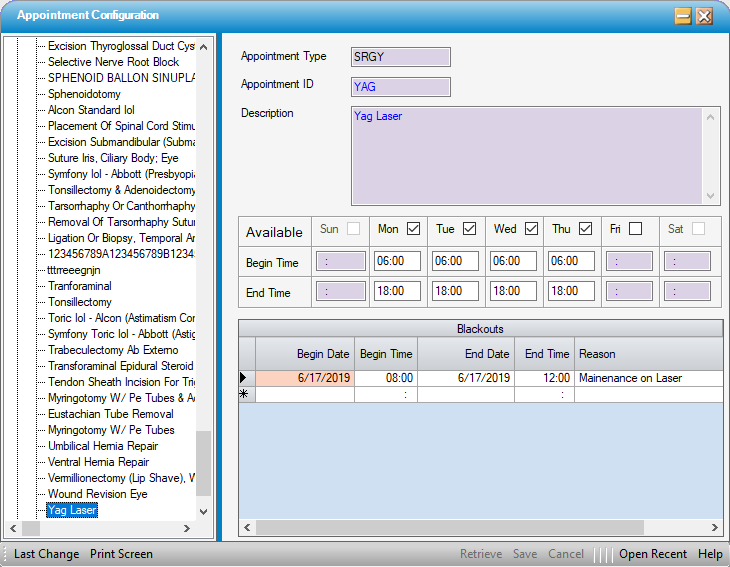Minimize the Appointment Configuration window
The image size is (730, 567).
pos(683,16)
